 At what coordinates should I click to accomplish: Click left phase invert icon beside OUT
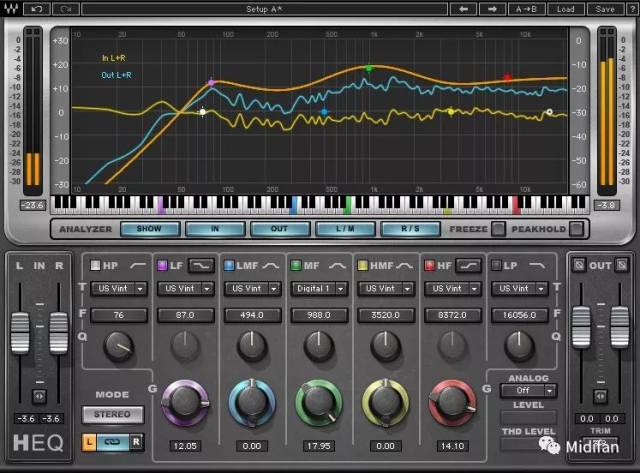point(579,265)
